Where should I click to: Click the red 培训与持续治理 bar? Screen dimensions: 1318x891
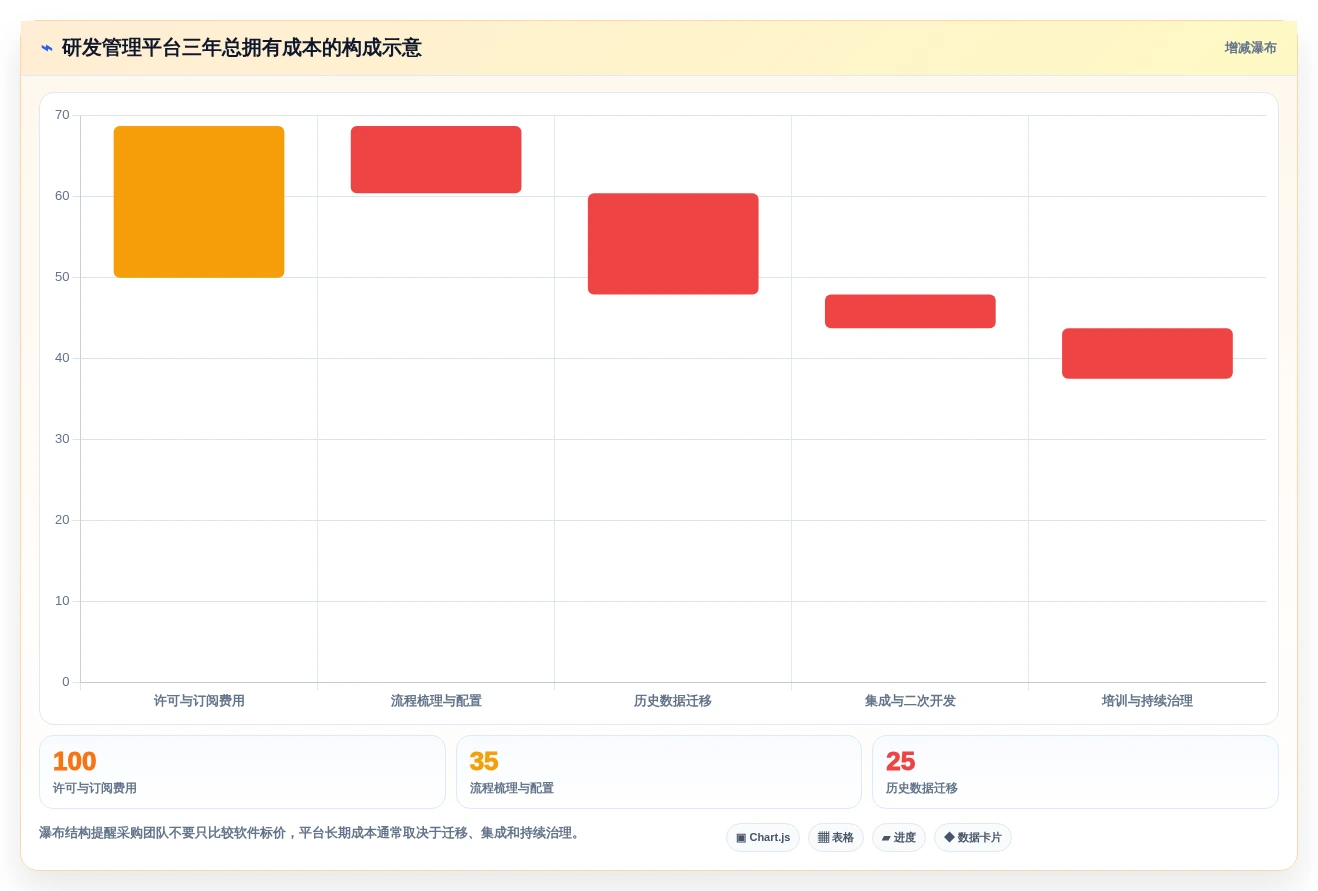tap(1147, 353)
